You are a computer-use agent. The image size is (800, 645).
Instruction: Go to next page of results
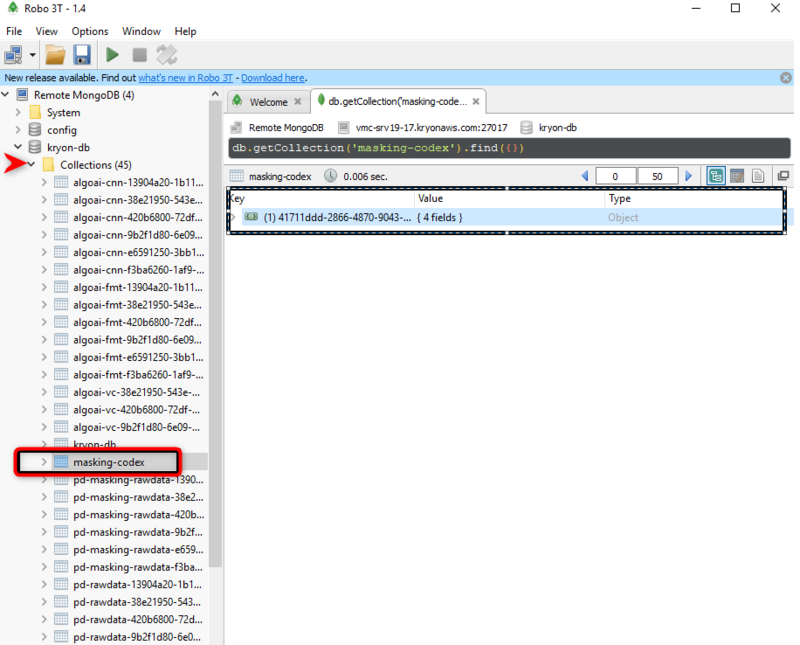(x=688, y=176)
